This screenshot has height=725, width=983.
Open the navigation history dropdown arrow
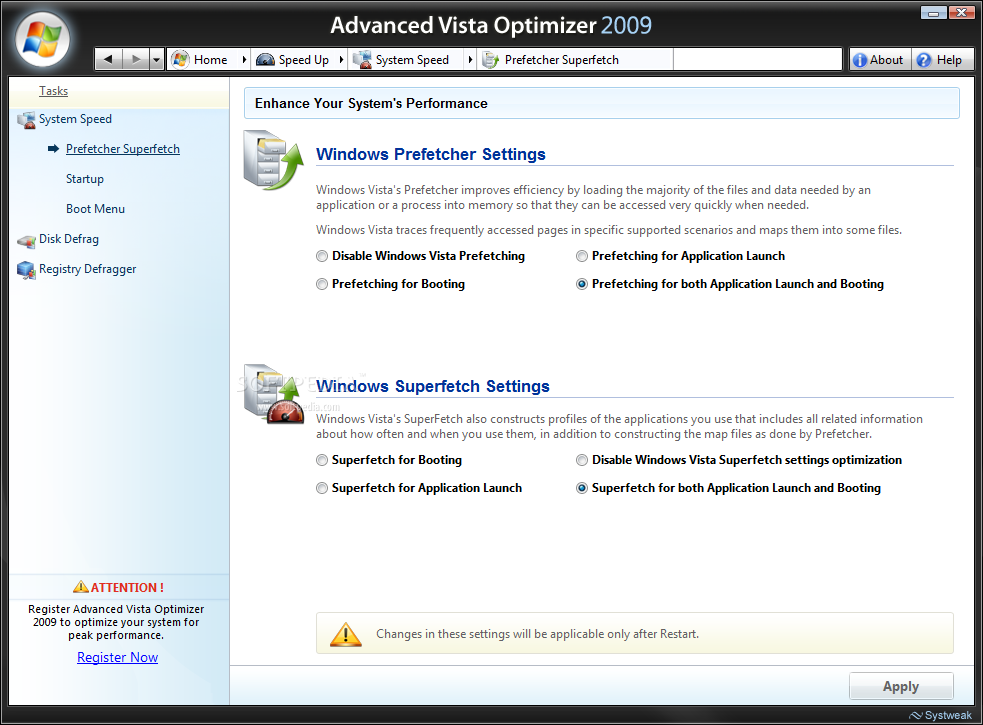(x=157, y=60)
